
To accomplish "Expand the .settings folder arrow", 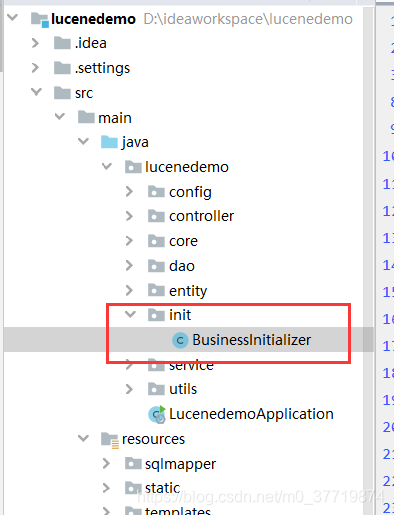I will click(x=35, y=68).
